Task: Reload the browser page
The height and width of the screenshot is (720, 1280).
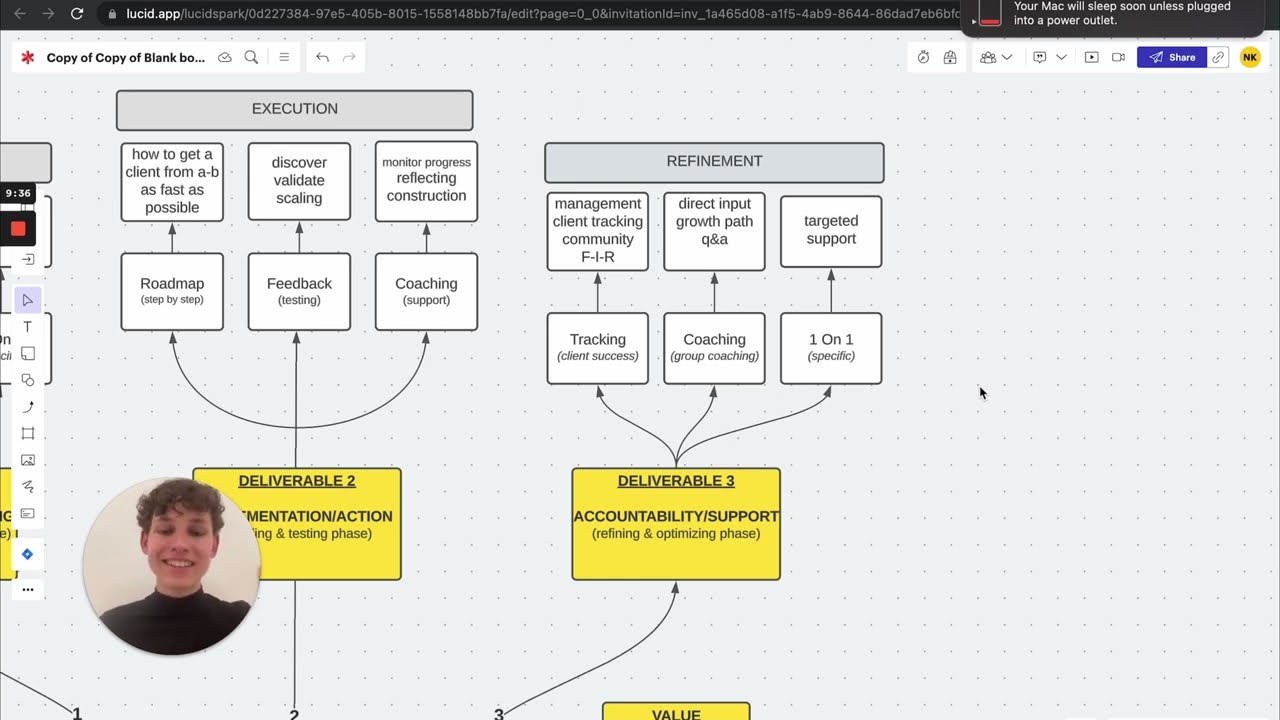Action: click(x=77, y=14)
